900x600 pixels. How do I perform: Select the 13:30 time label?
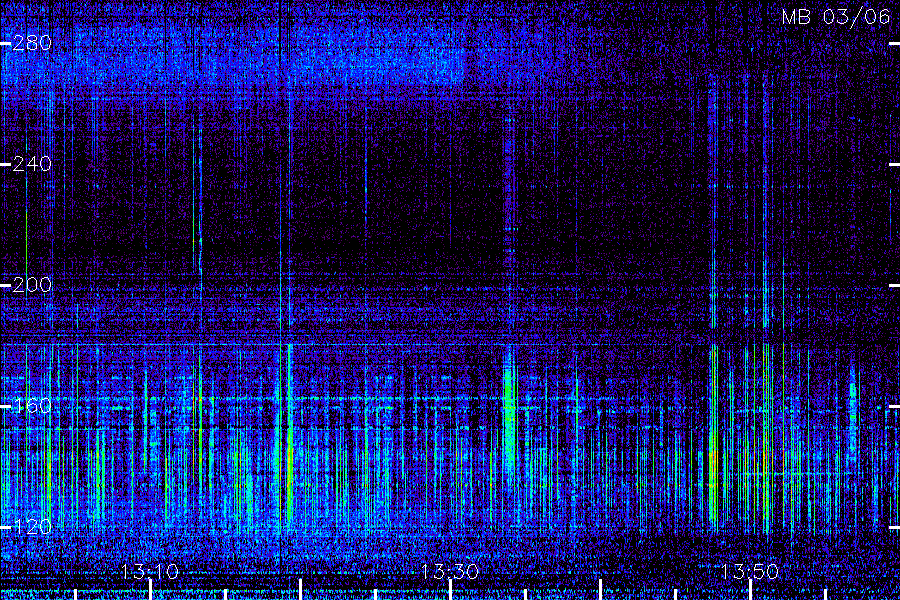click(x=450, y=571)
